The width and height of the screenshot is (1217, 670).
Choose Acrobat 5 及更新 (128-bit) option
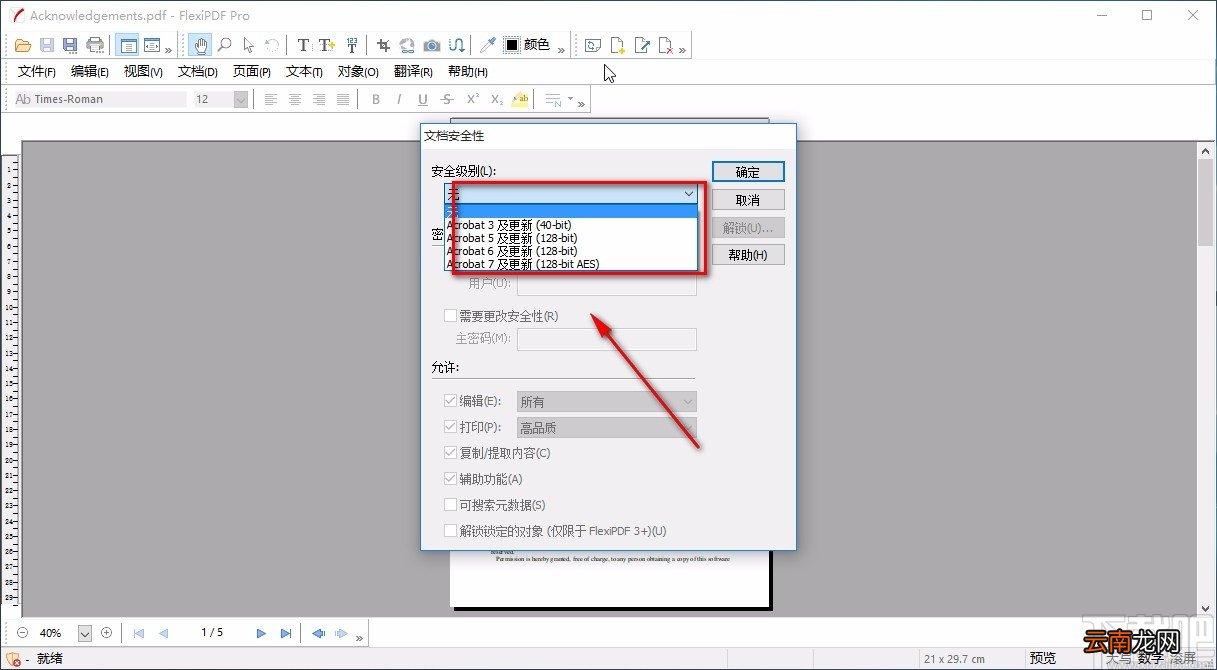pyautogui.click(x=571, y=238)
